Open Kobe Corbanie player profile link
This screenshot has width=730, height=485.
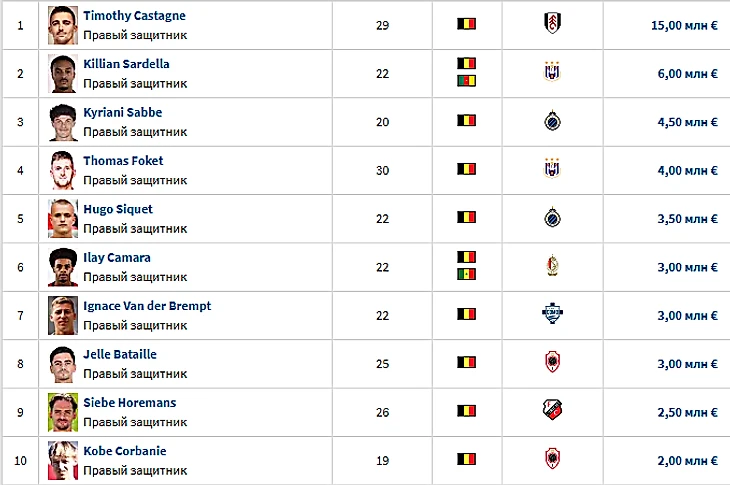(x=124, y=451)
